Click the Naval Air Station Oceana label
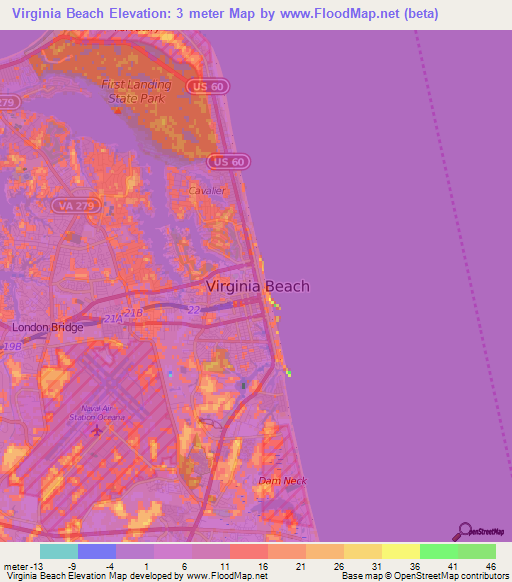Screen dimensions: 512x582 (97, 413)
